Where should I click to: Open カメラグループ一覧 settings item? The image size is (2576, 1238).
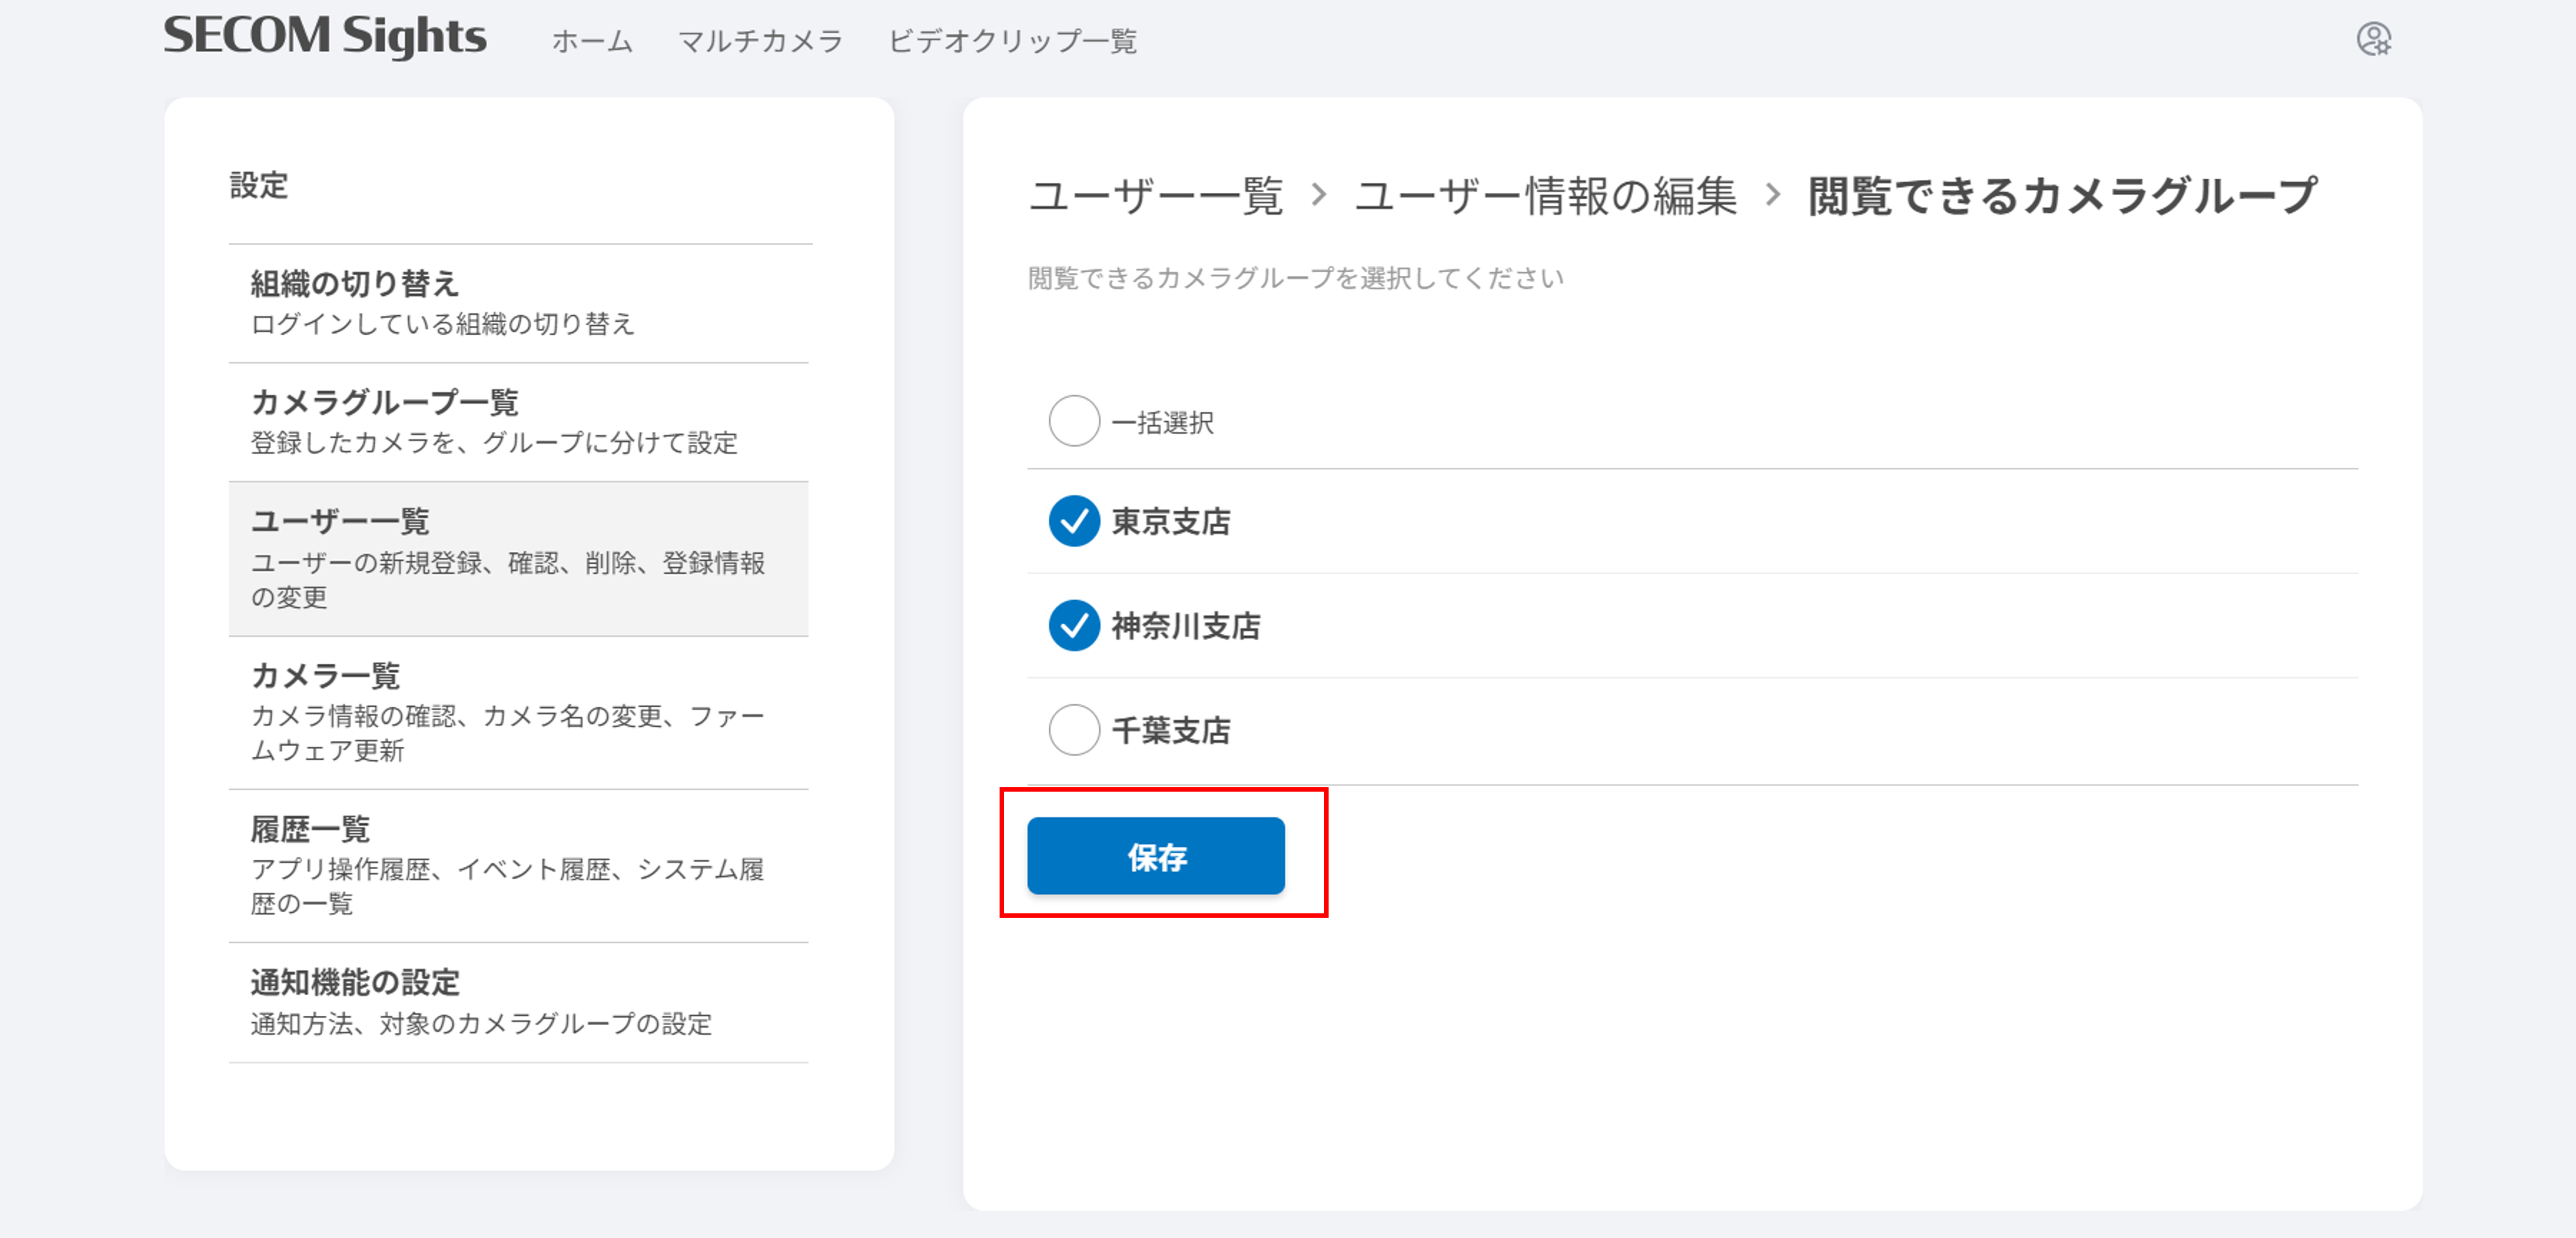(518, 422)
